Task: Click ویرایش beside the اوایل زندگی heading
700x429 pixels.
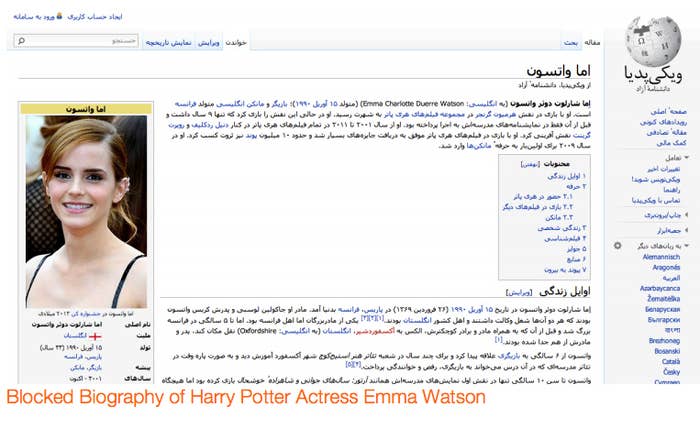Action: click(x=519, y=293)
